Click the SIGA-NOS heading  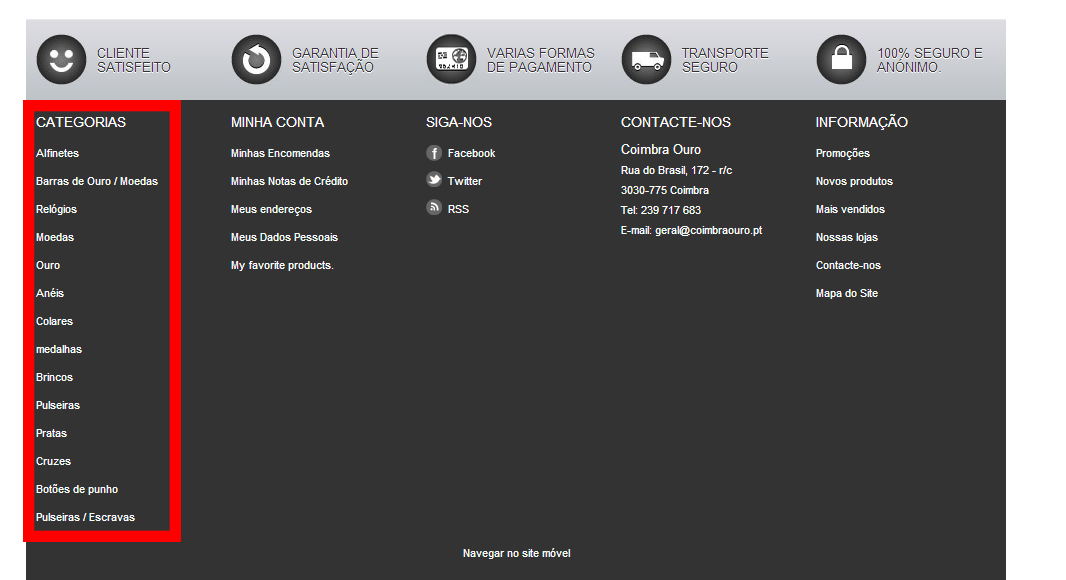point(459,122)
